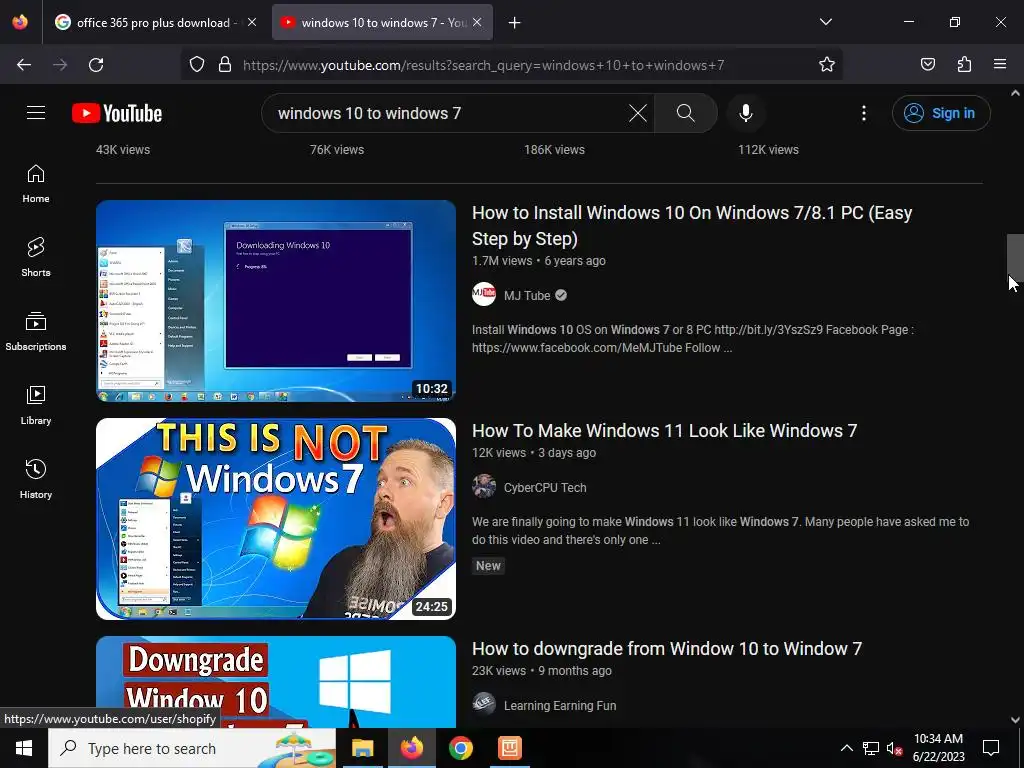
Task: Open the MJ Tube channel name link
Action: coord(527,295)
